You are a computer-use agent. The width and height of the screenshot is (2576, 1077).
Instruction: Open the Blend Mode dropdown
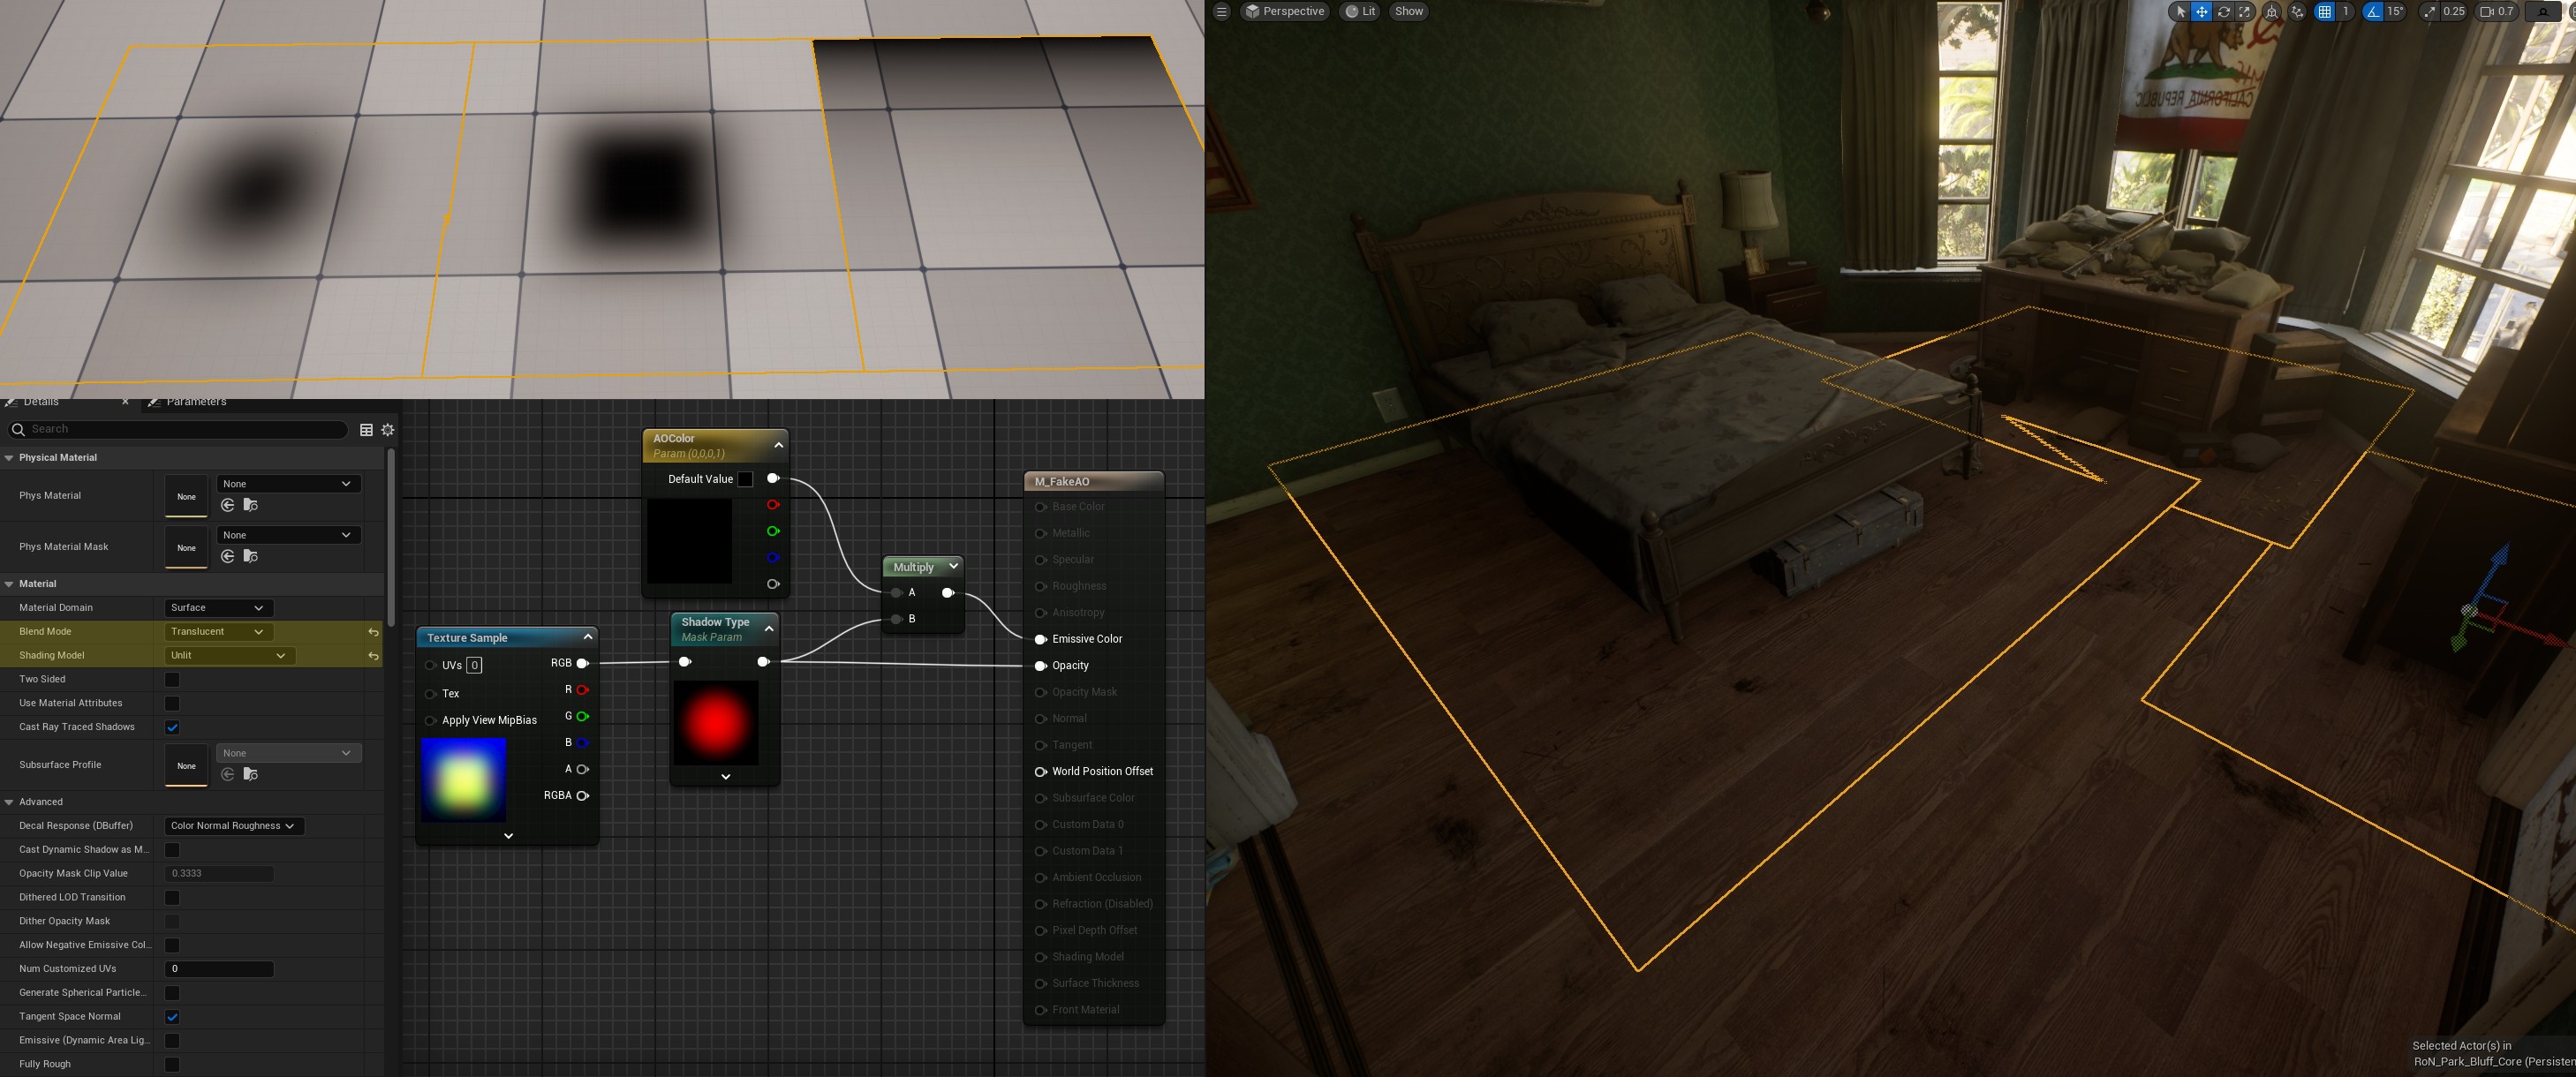pos(217,632)
